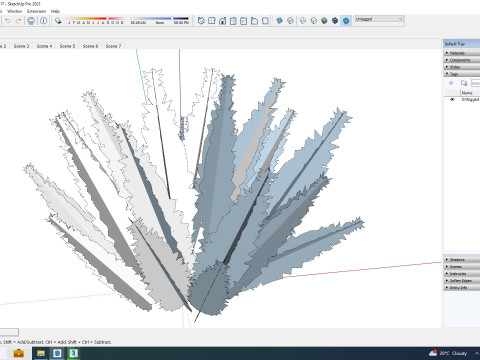Image resolution: width=480 pixels, height=360 pixels.
Task: Select Wireframe style icon
Action: pos(303,21)
